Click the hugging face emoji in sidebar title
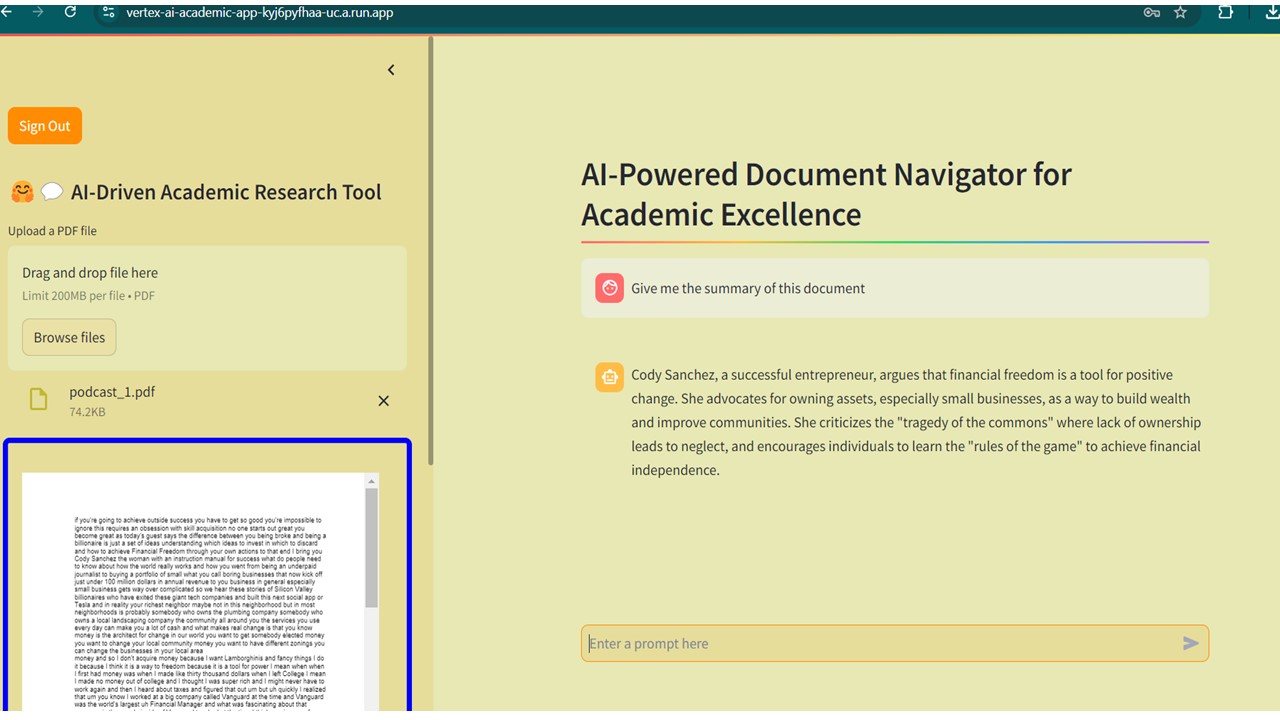Image resolution: width=1280 pixels, height=720 pixels. [22, 192]
